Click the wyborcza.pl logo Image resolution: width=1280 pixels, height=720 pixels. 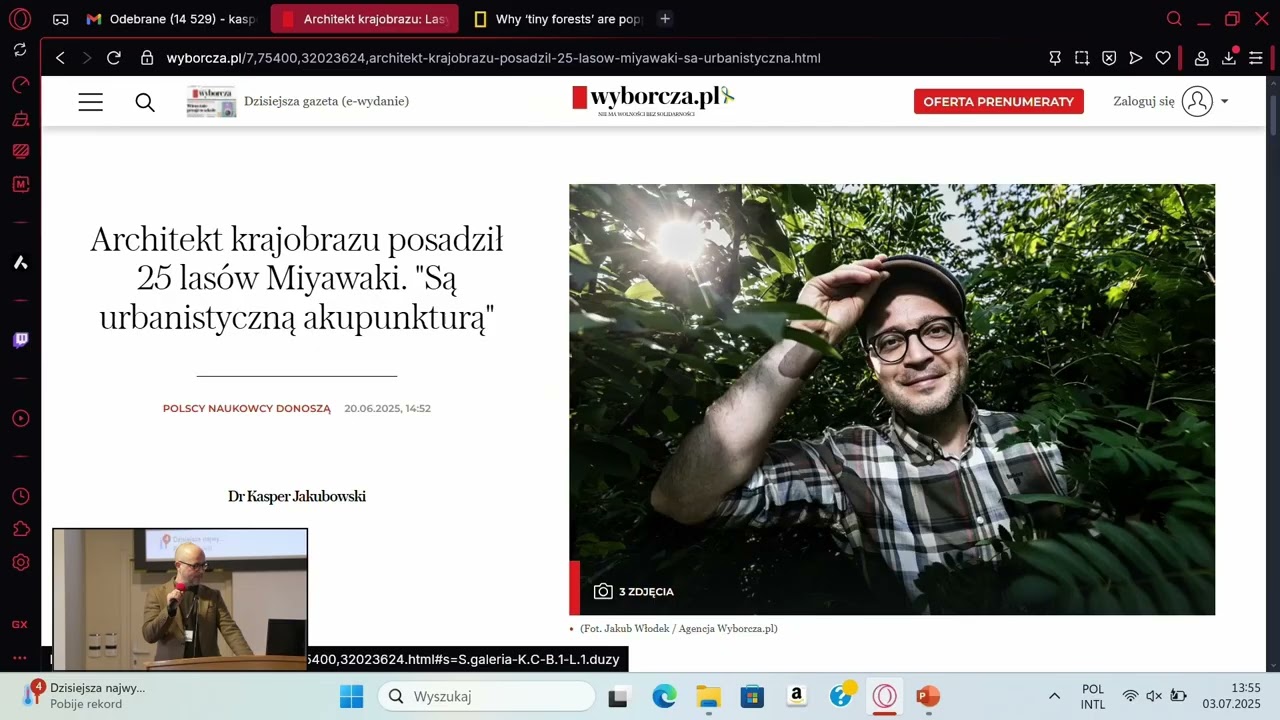(x=653, y=99)
